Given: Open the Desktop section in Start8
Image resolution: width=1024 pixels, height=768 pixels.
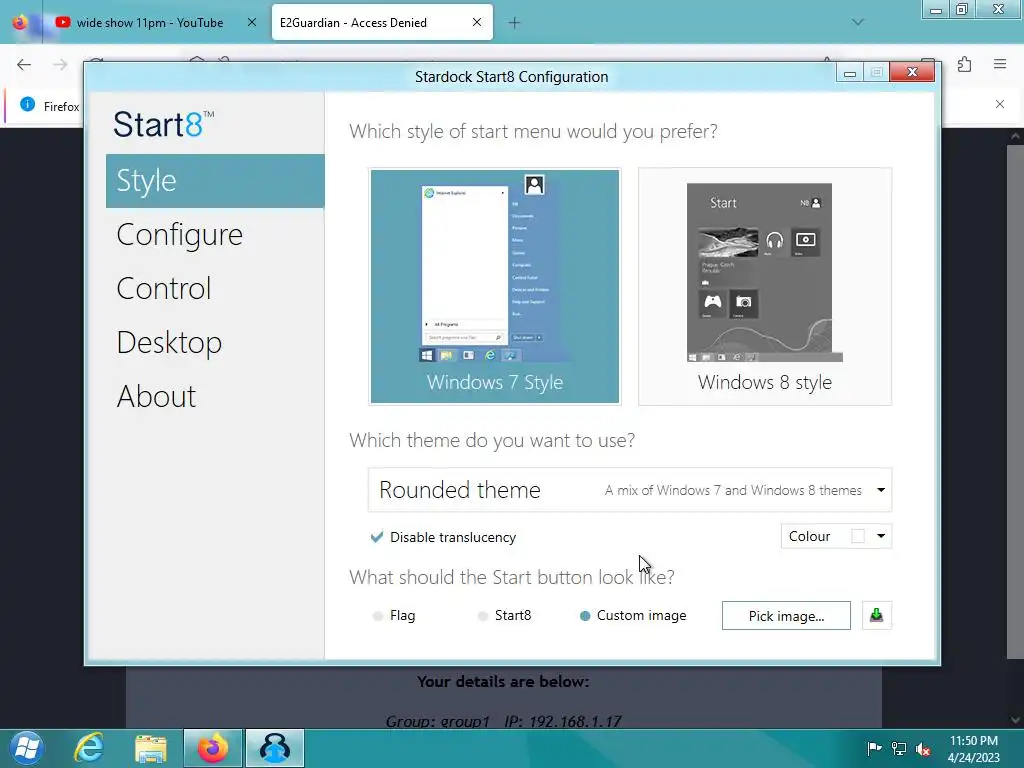Looking at the screenshot, I should click(169, 343).
